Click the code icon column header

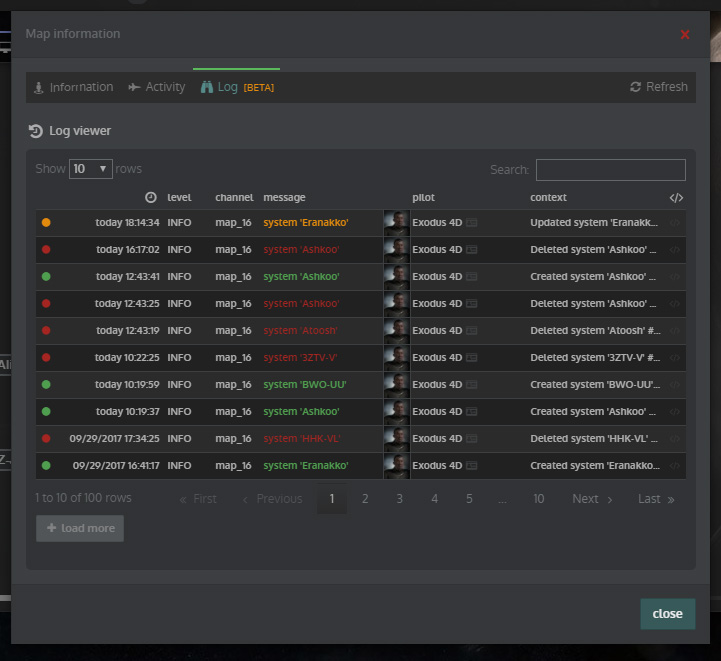click(676, 198)
